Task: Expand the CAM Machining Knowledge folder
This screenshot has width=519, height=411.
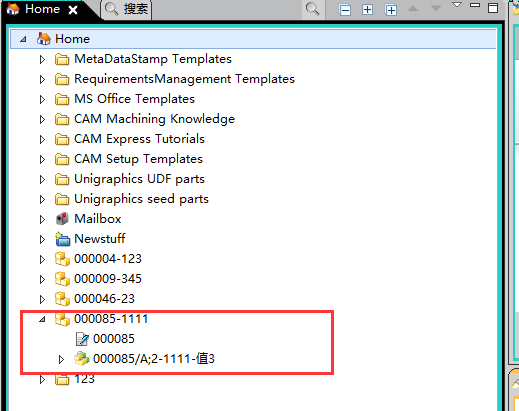Action: pyautogui.click(x=42, y=120)
